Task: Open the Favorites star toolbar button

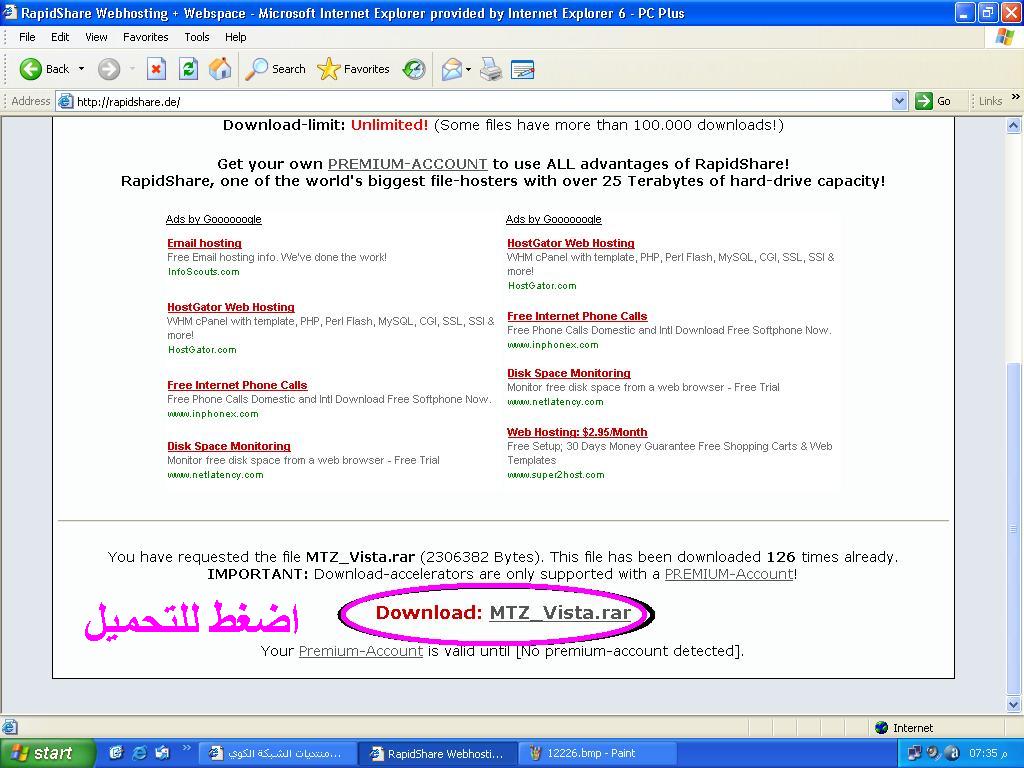Action: click(x=353, y=69)
